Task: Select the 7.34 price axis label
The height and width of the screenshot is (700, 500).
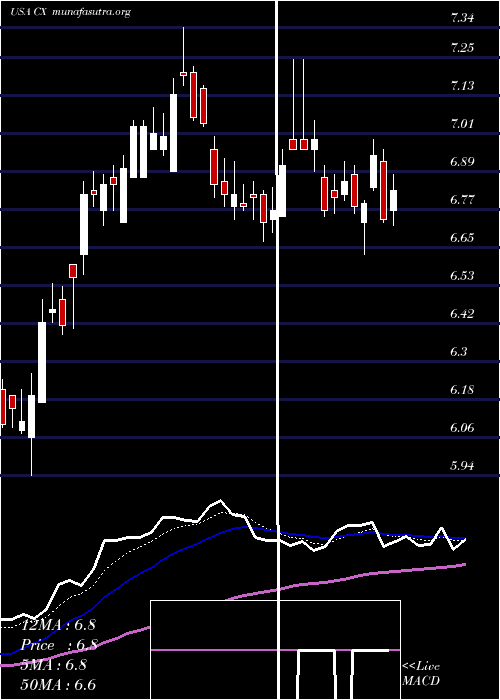Action: [x=462, y=18]
